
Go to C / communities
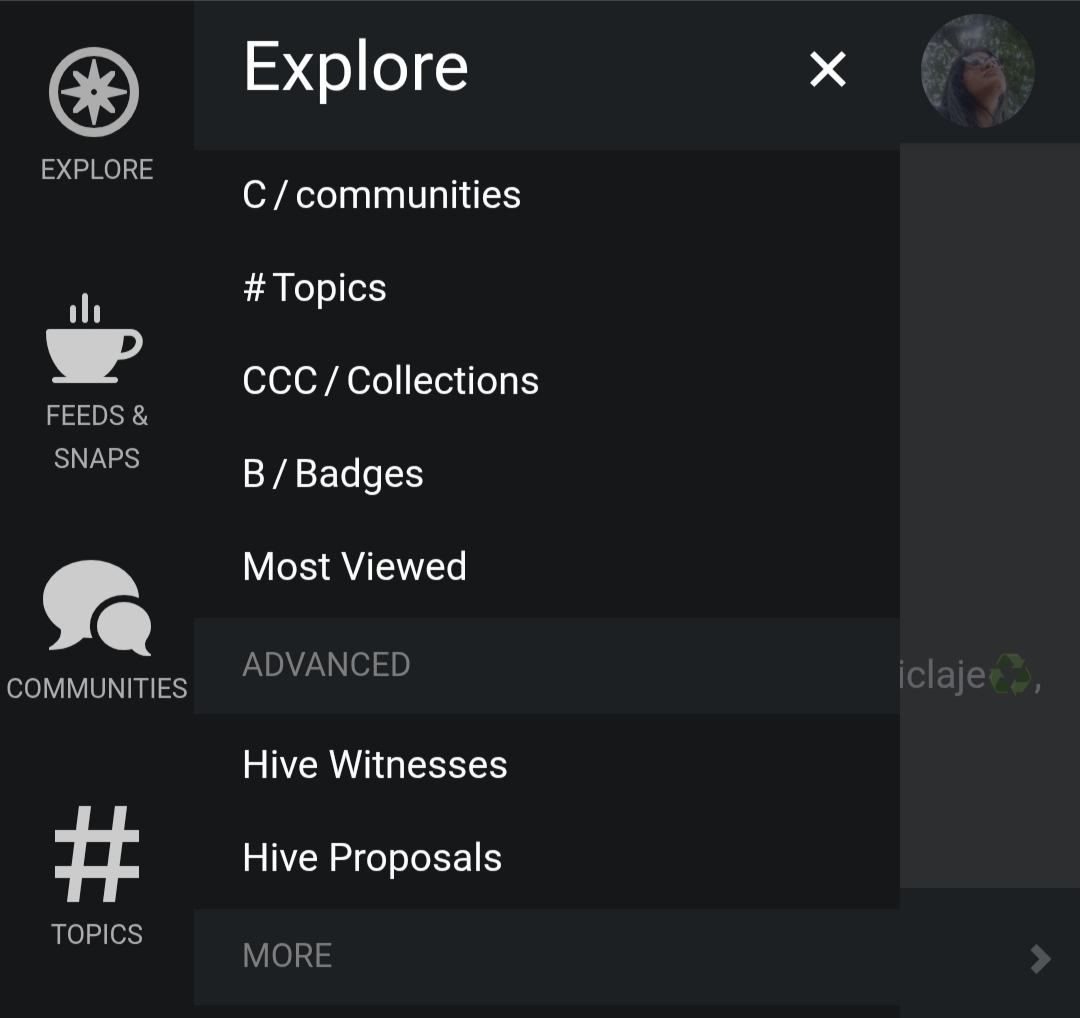tap(381, 195)
